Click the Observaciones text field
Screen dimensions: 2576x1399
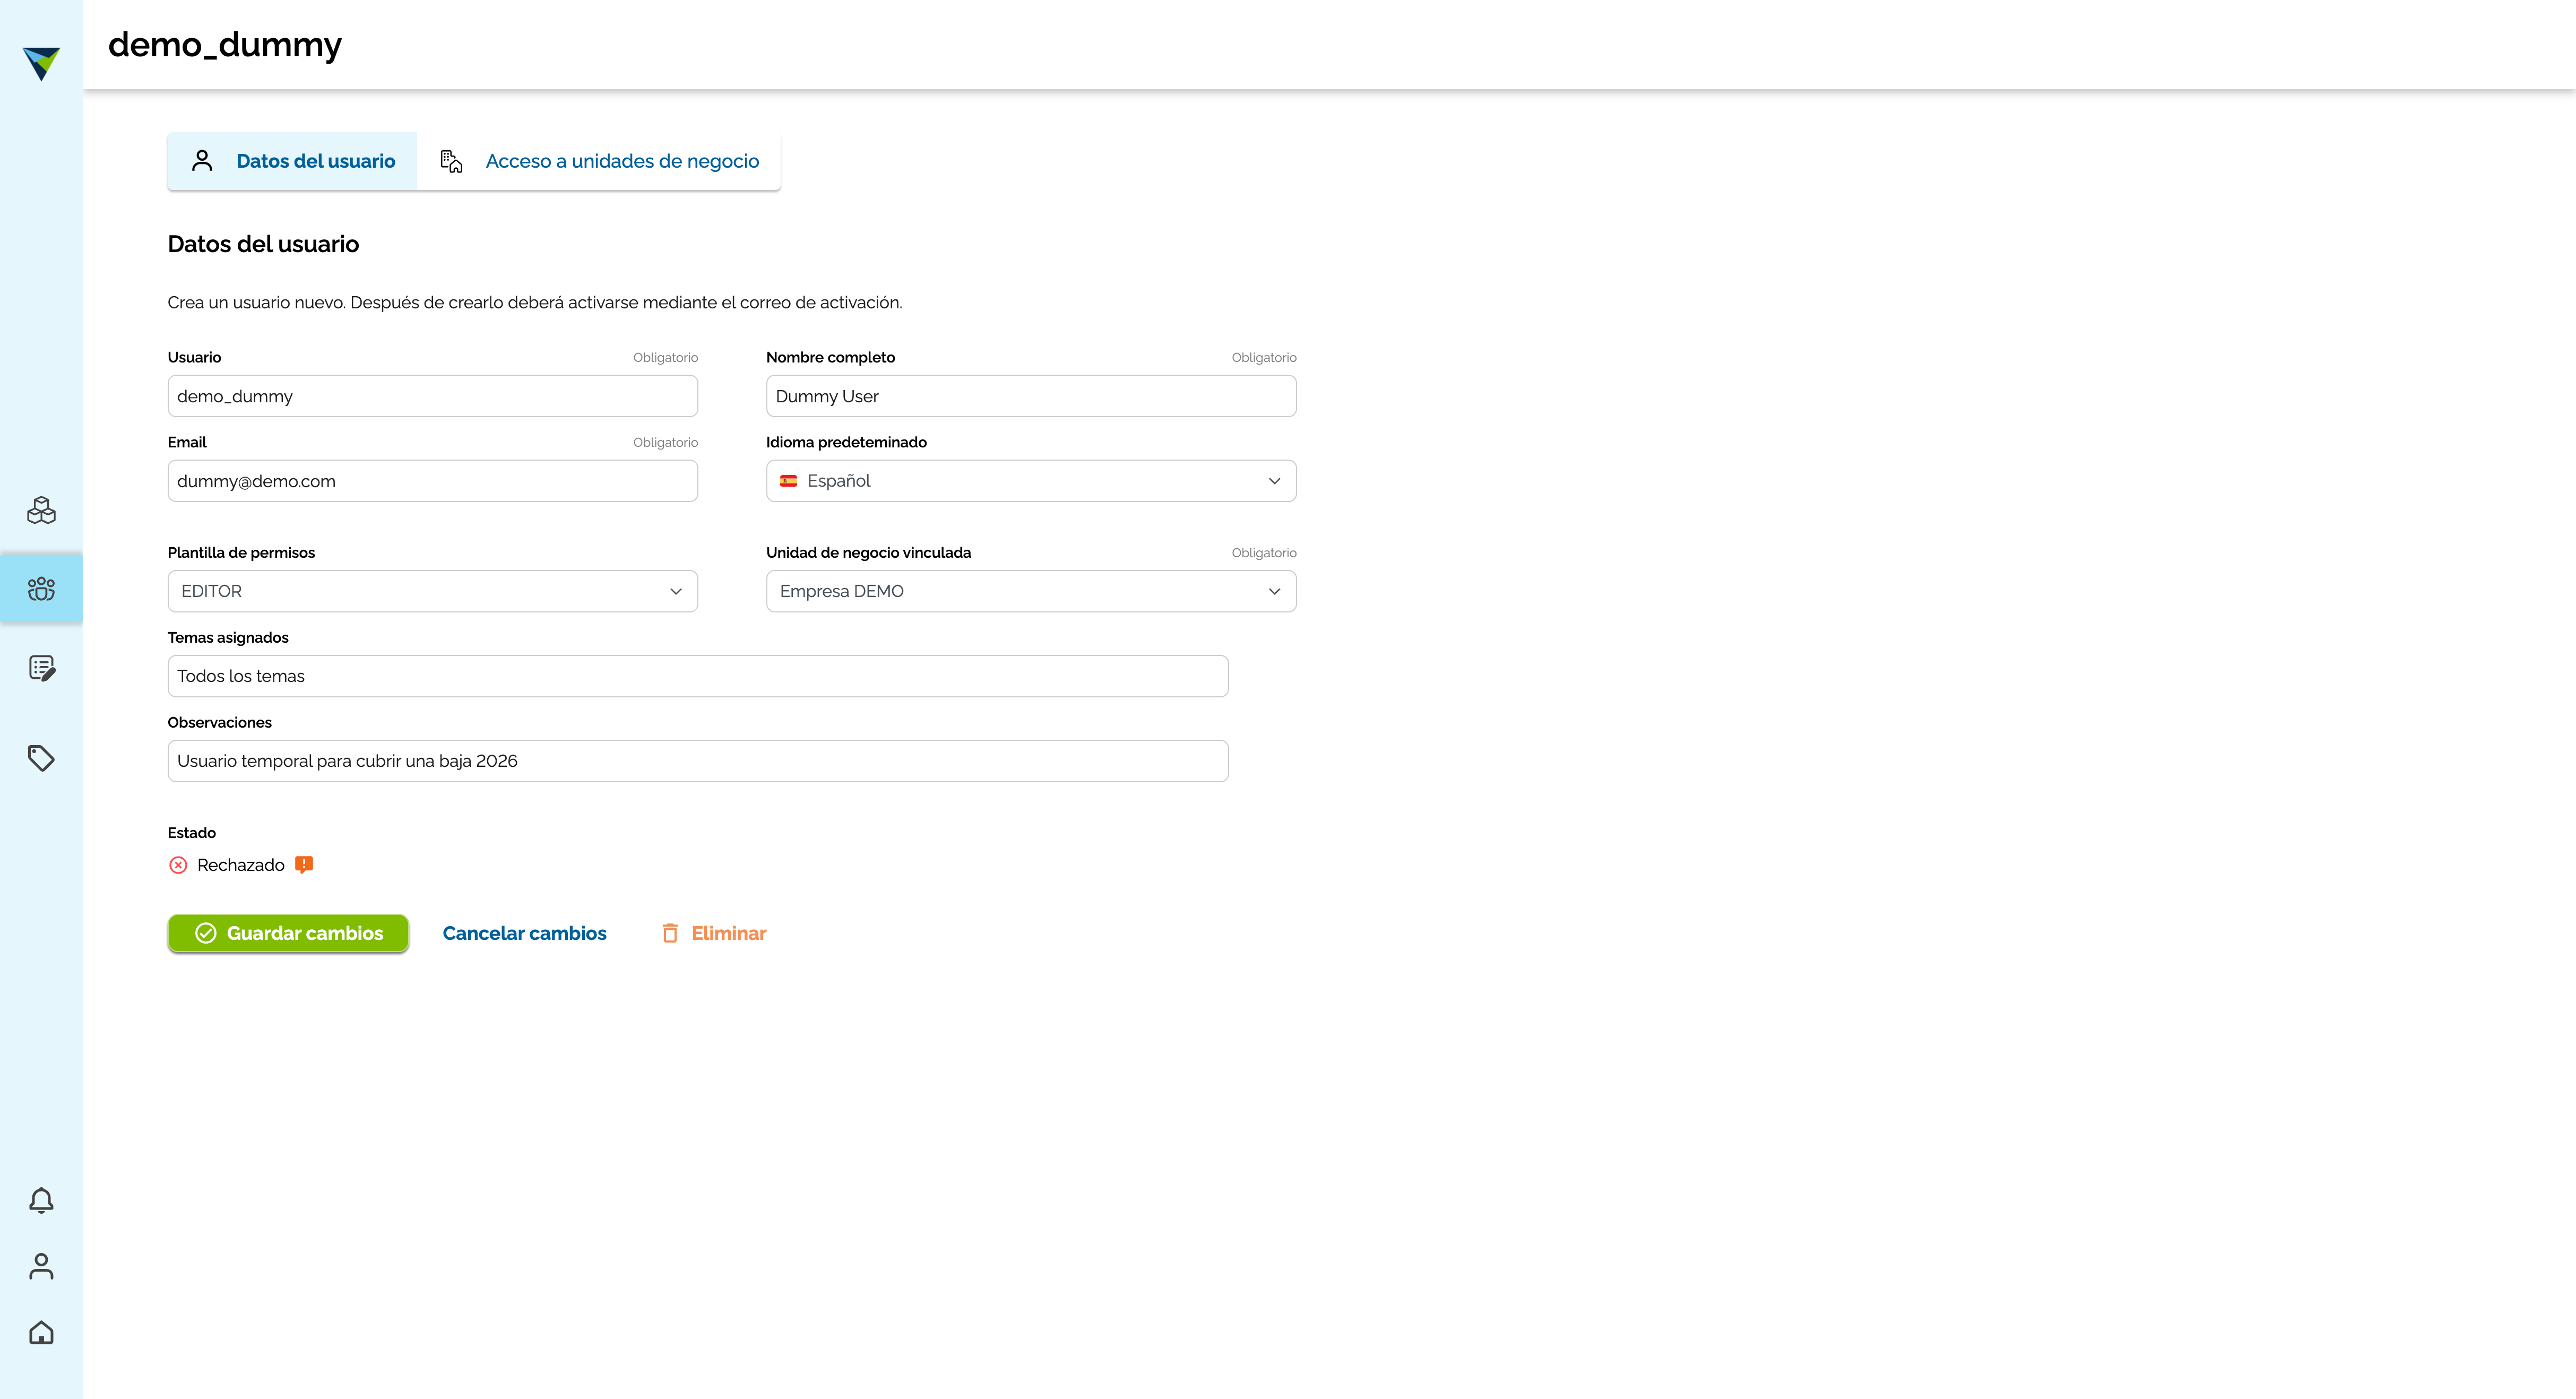coord(698,761)
